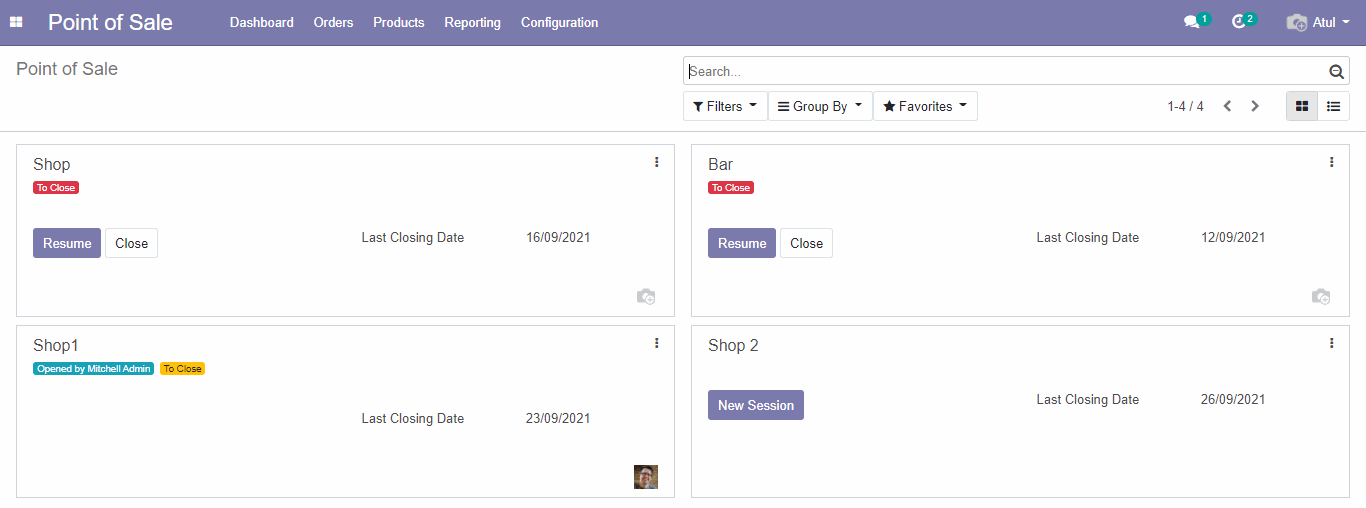The height and width of the screenshot is (508, 1366).
Task: Resume the Shop session
Action: click(67, 243)
